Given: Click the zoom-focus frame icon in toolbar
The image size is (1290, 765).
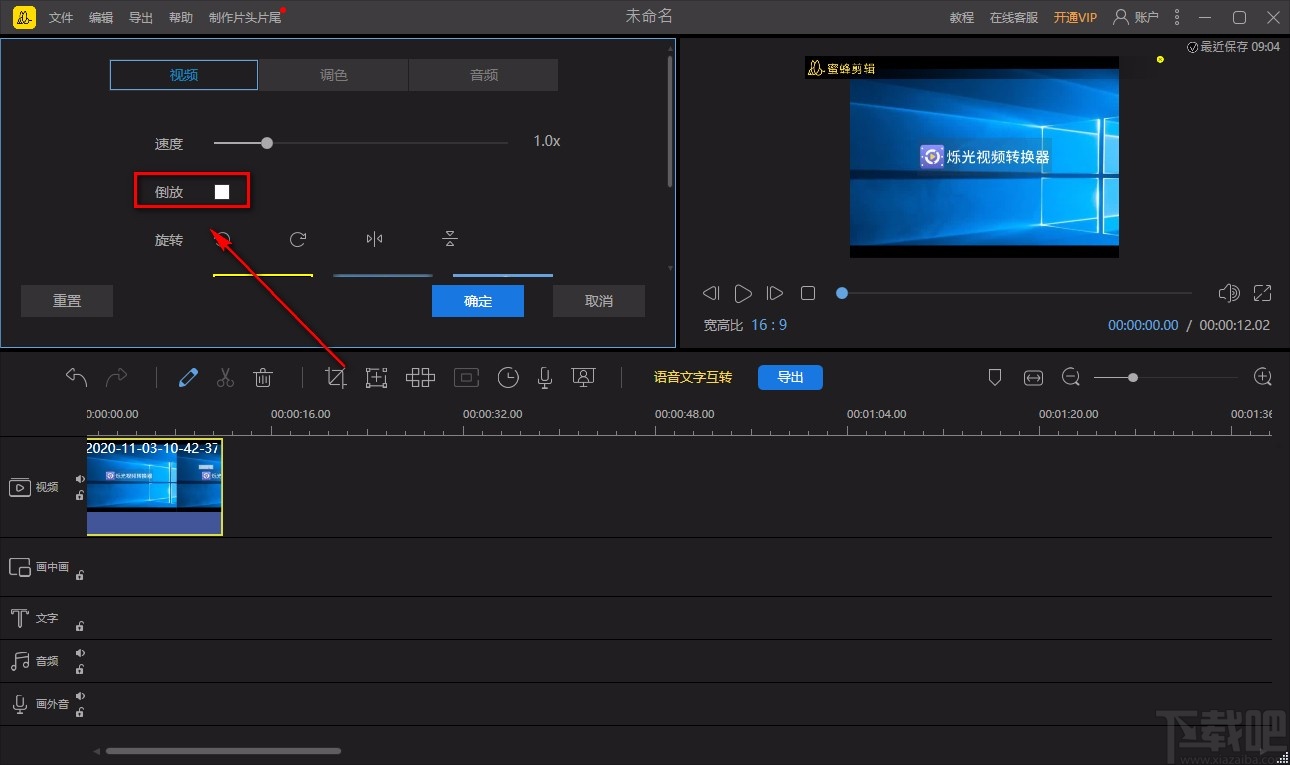Looking at the screenshot, I should (376, 377).
